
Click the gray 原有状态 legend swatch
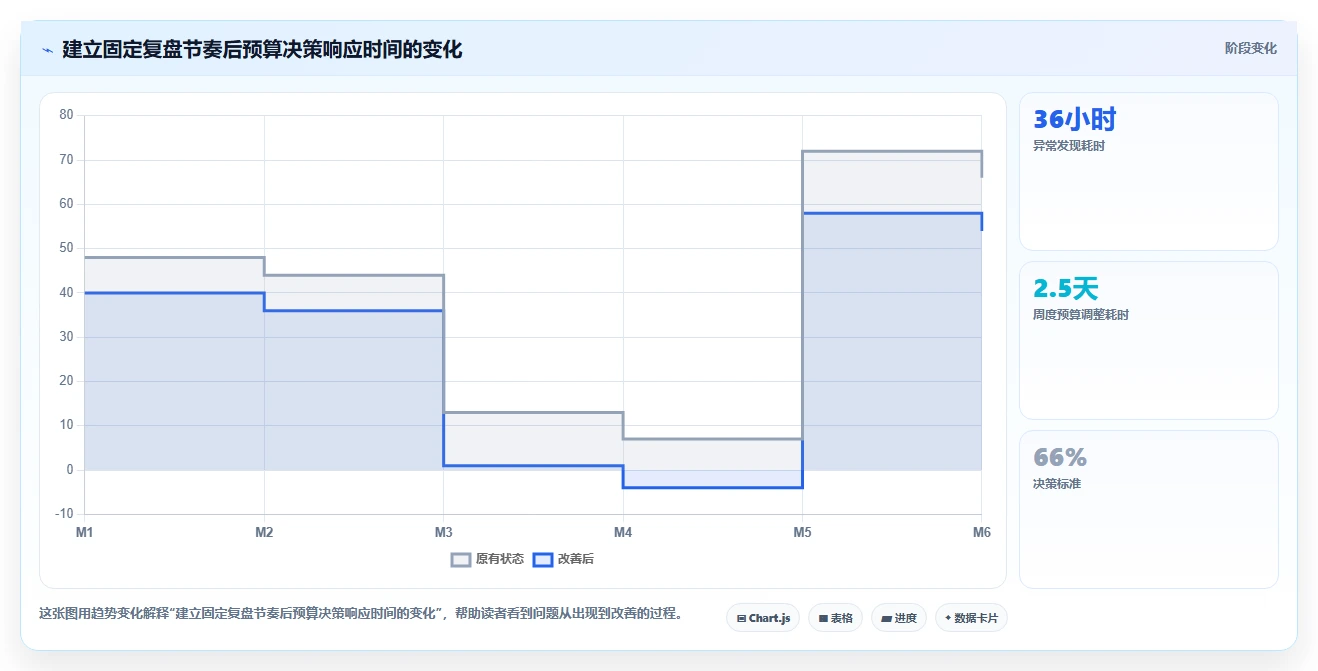461,559
